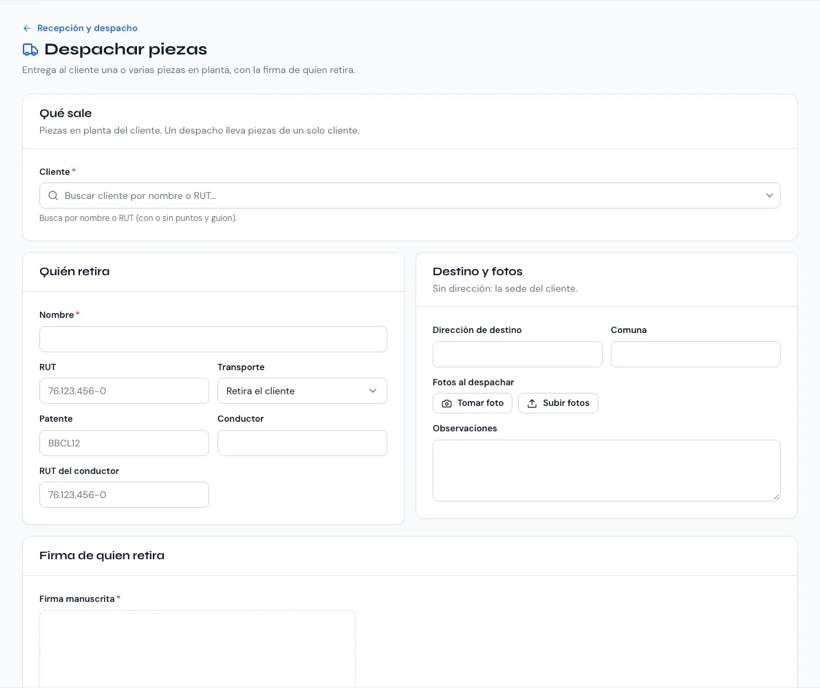The width and height of the screenshot is (820, 688).
Task: Click the Despachar piezas page title
Action: [x=126, y=50]
